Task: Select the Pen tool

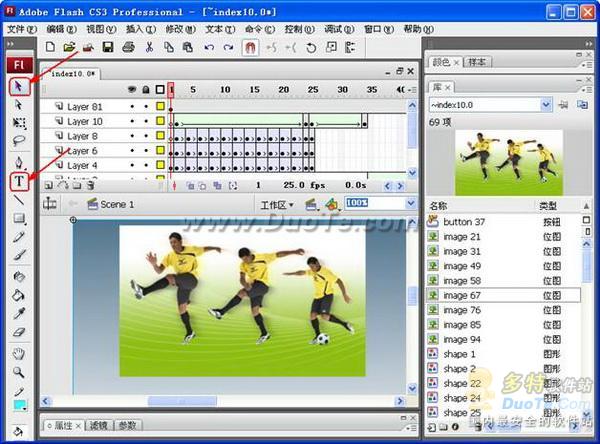Action: [x=19, y=162]
